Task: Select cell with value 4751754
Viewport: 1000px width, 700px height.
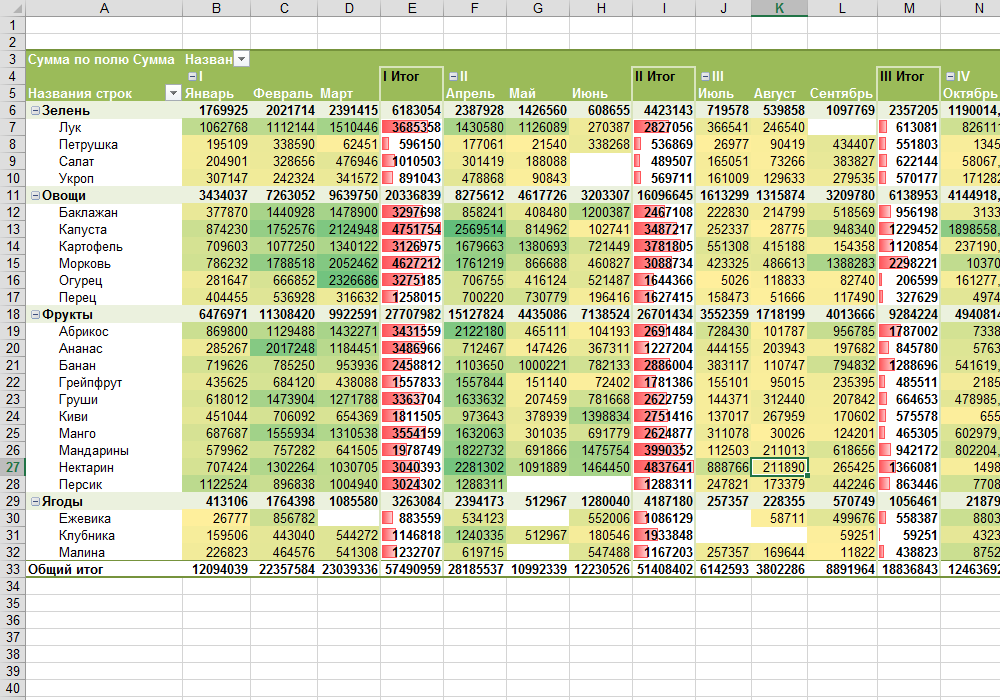Action: tap(412, 230)
